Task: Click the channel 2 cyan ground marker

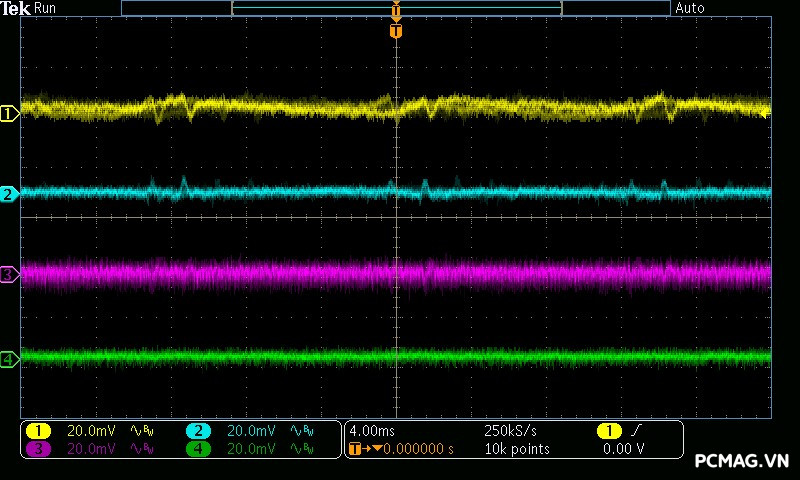Action: coord(10,194)
